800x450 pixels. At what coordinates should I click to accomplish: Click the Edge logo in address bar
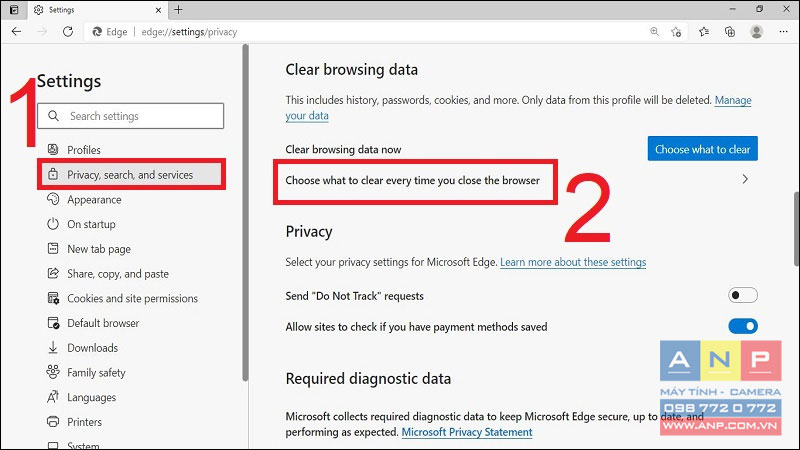[96, 32]
